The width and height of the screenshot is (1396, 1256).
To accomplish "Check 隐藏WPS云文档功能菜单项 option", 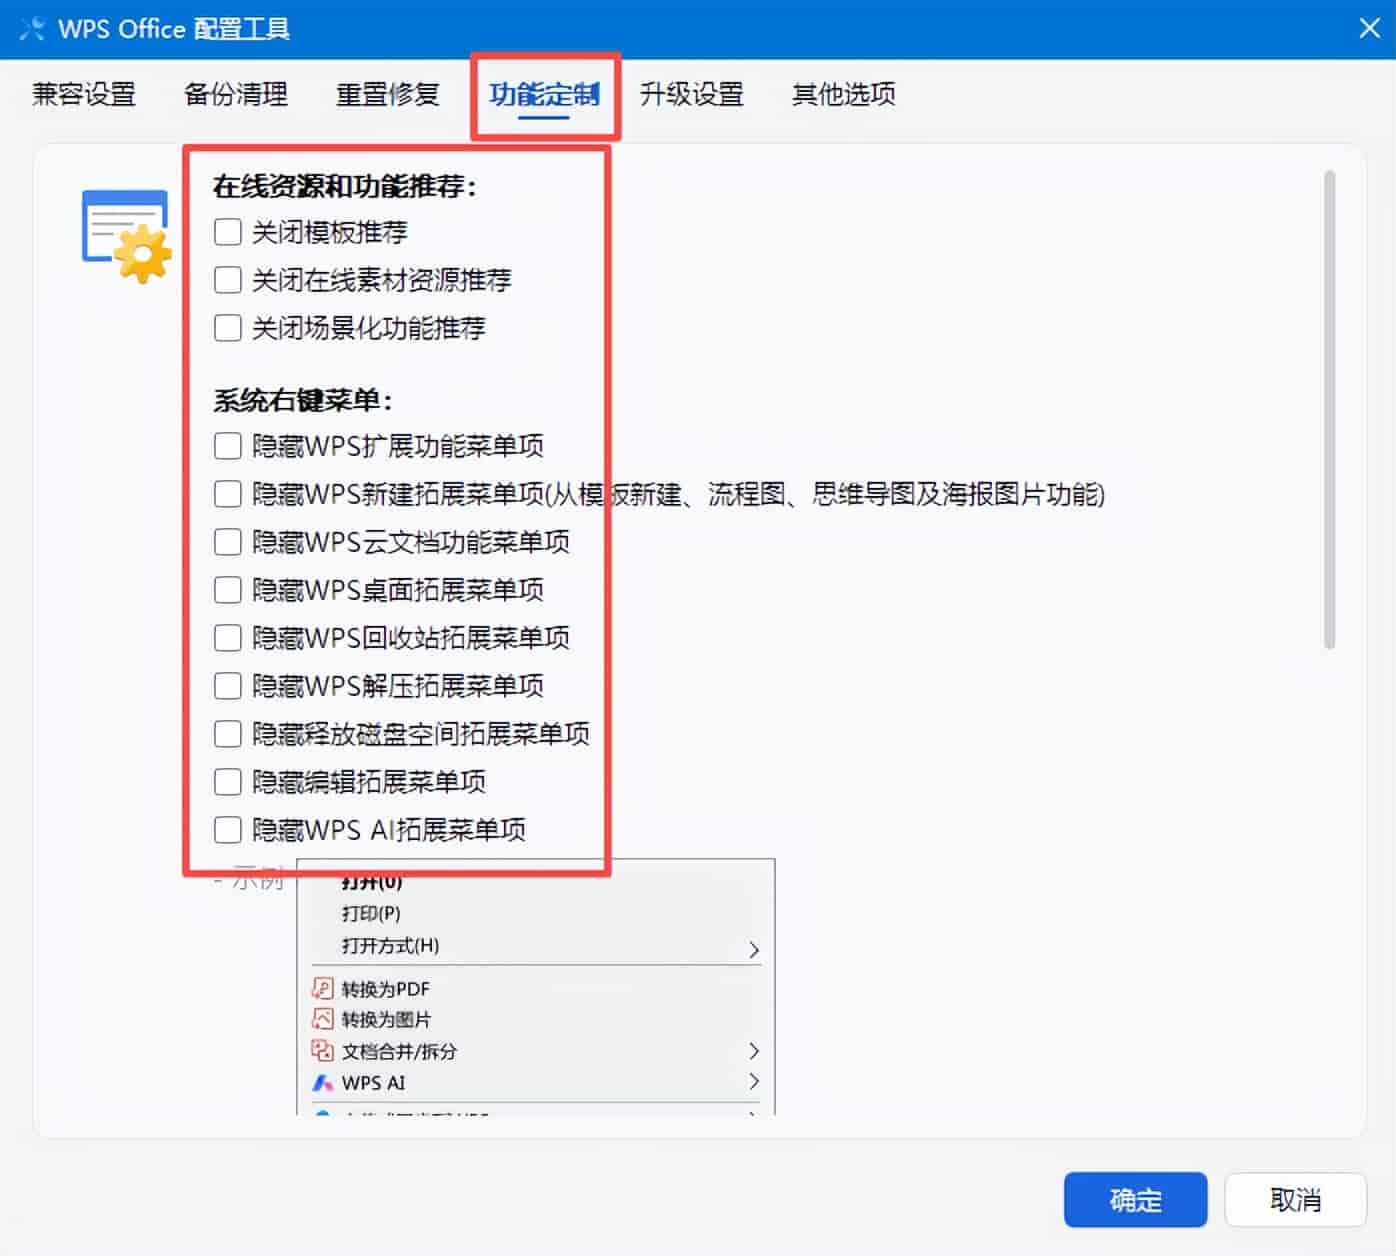I will click(x=228, y=542).
